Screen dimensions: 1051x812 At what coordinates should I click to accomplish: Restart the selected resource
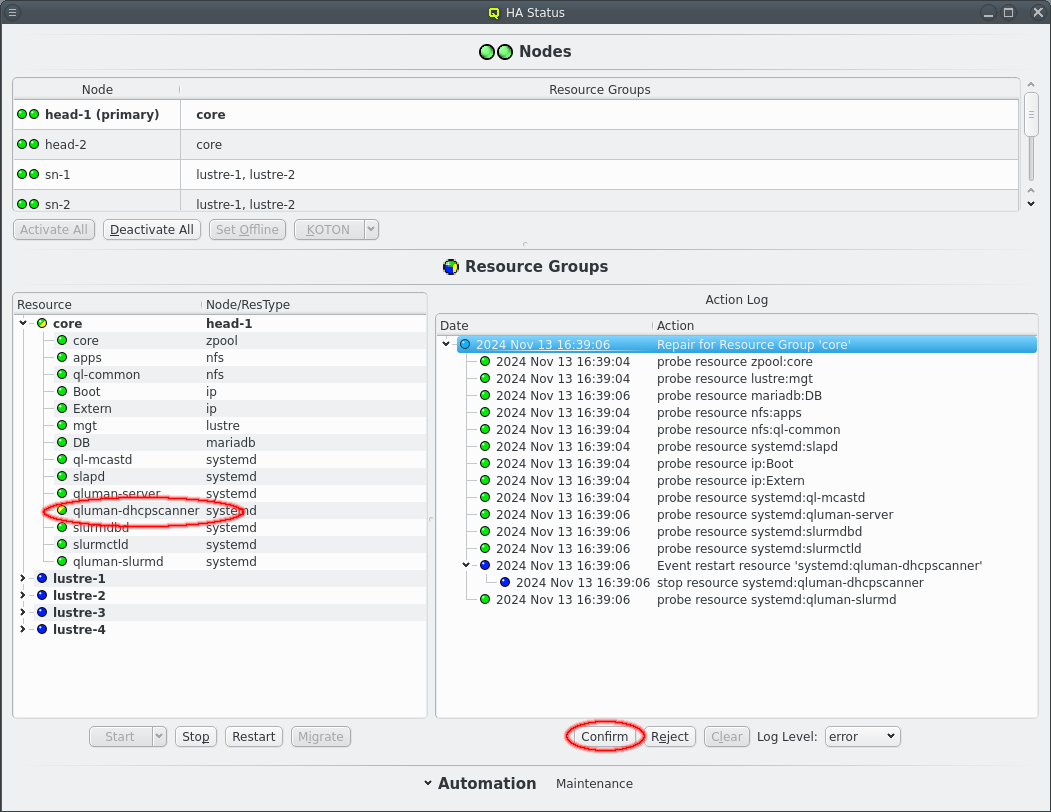[x=254, y=737]
